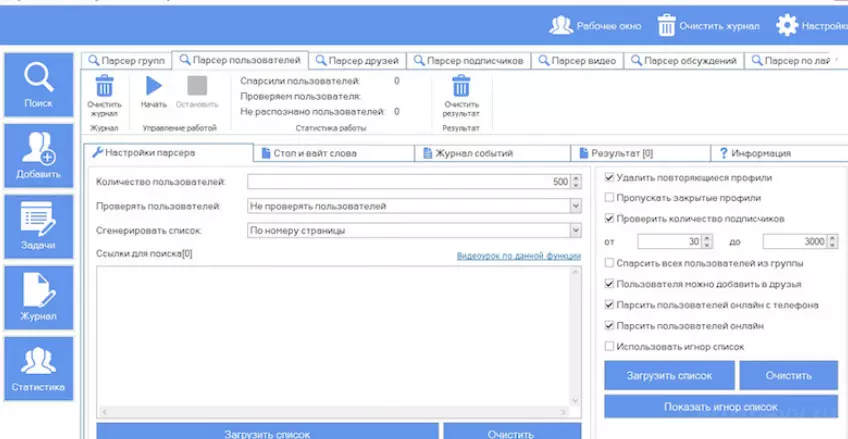This screenshot has height=439, width=848.
Task: Open the Журнал sidebar icon
Action: click(x=38, y=297)
